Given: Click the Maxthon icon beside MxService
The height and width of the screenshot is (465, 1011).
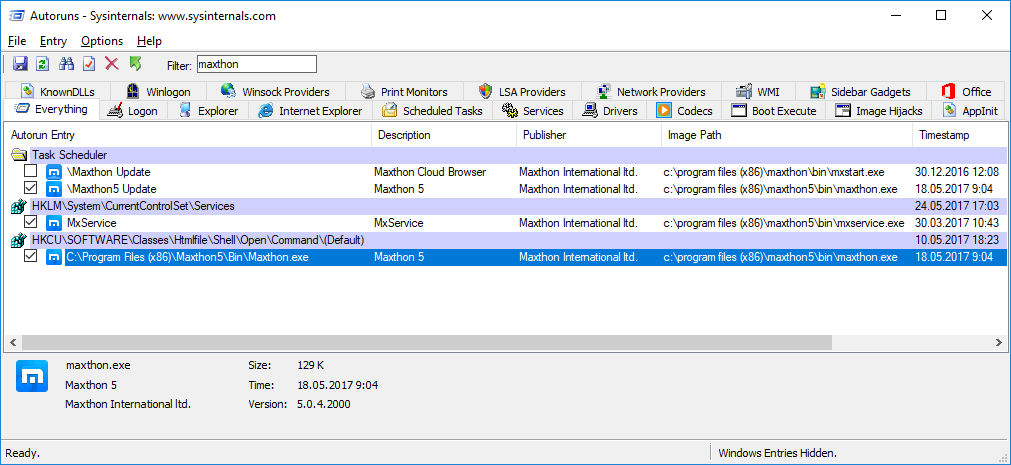Looking at the screenshot, I should pyautogui.click(x=54, y=223).
